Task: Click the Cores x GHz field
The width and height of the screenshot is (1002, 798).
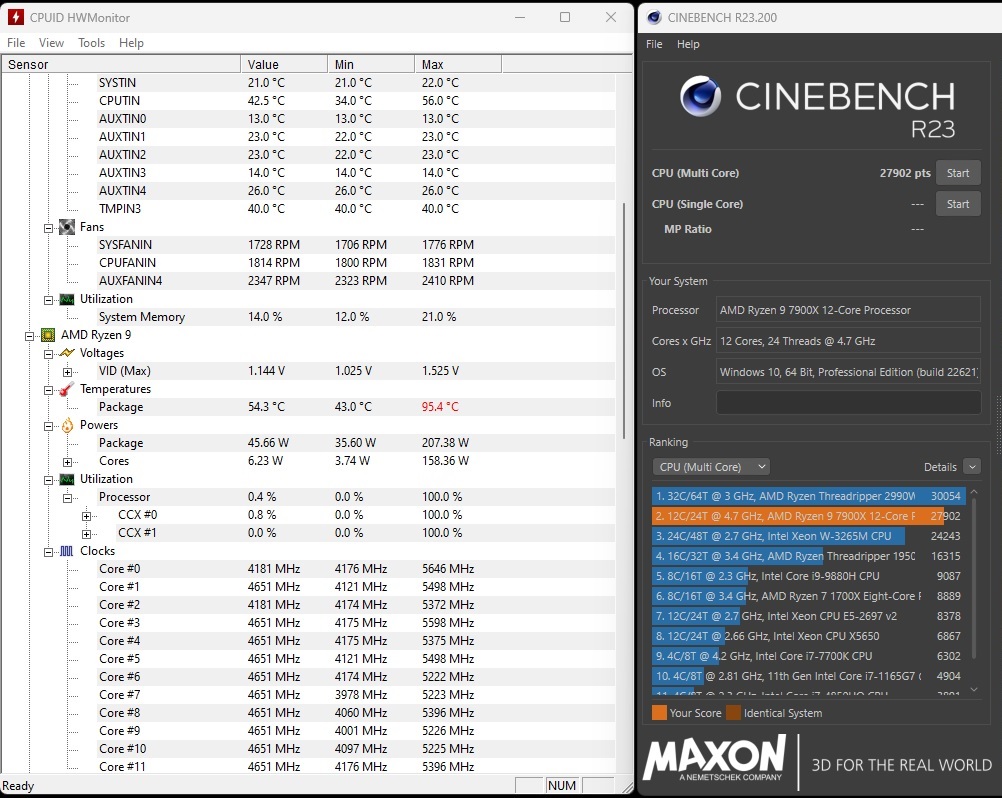Action: point(848,341)
